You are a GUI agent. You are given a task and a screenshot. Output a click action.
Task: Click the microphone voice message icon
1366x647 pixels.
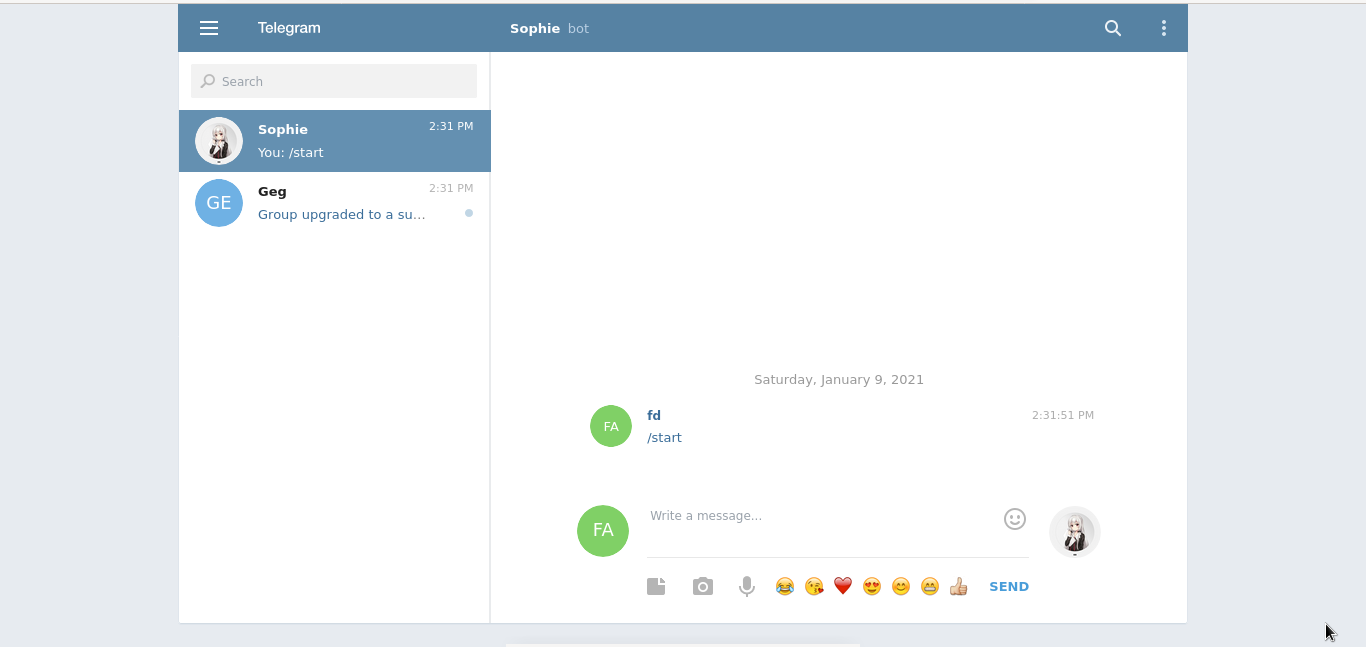coord(747,587)
